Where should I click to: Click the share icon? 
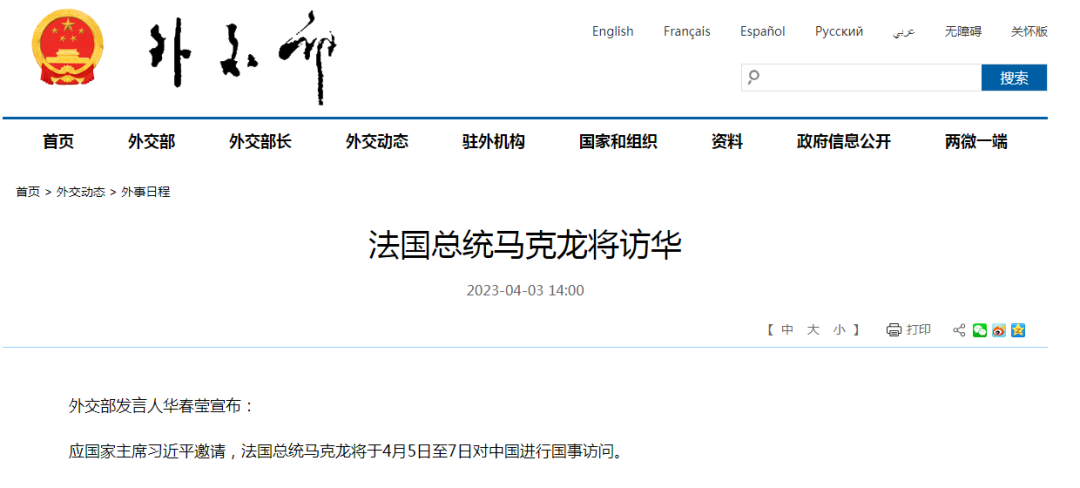[x=959, y=330]
